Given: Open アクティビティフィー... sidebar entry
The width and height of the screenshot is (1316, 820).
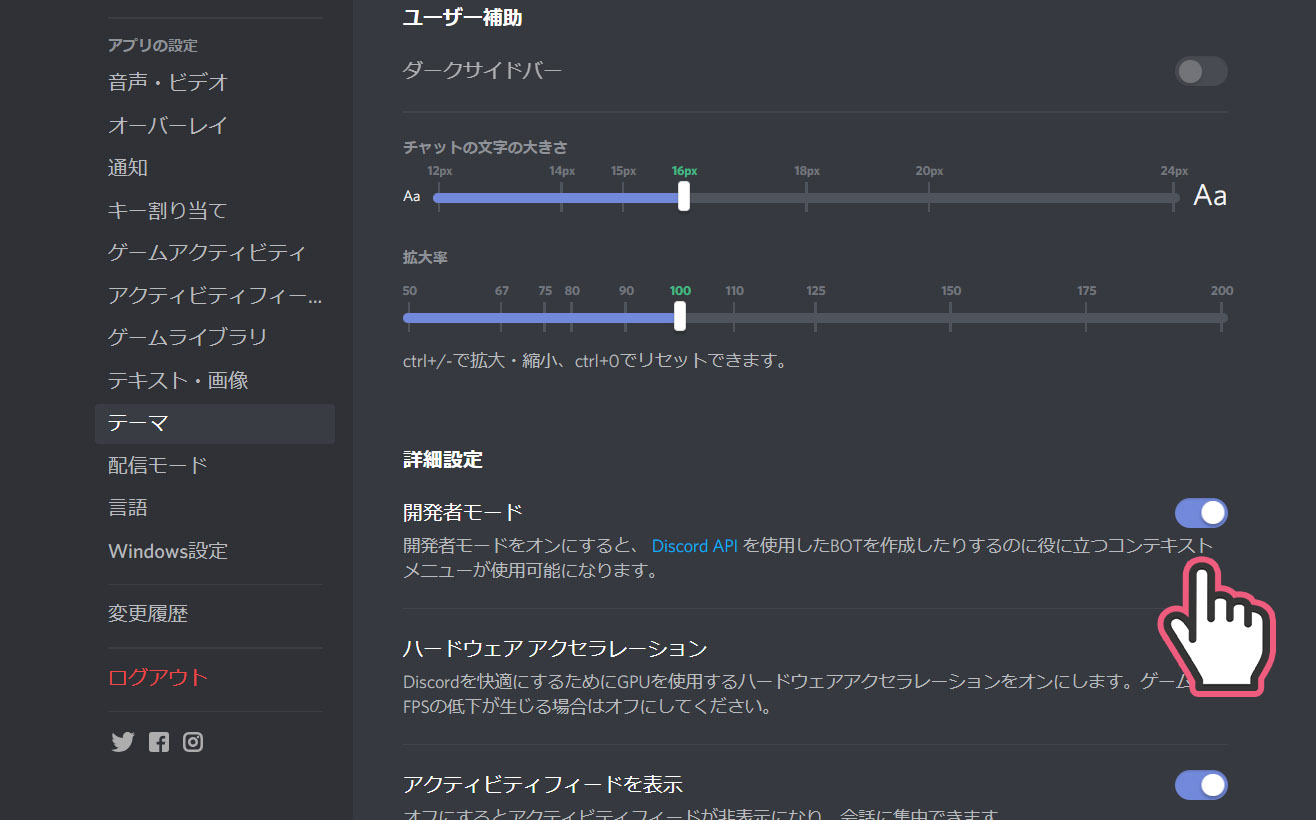Looking at the screenshot, I should (x=215, y=295).
